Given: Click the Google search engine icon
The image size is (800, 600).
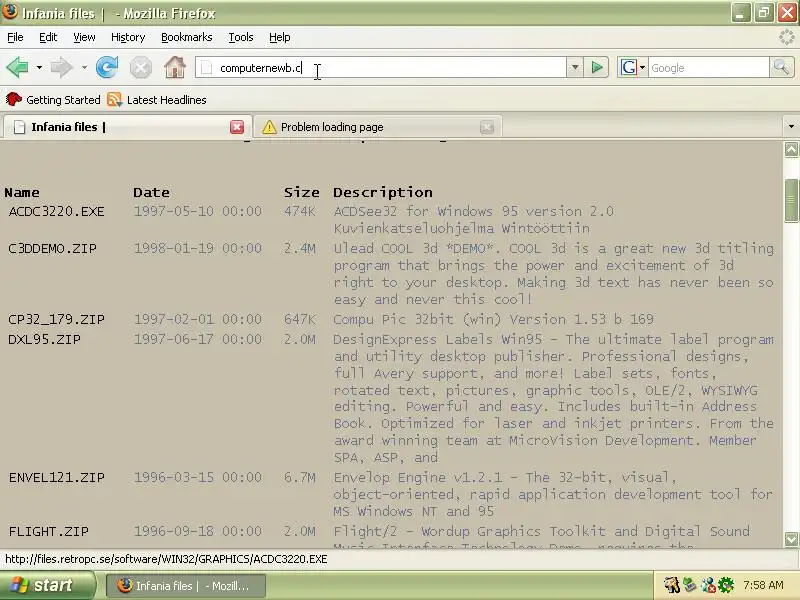Looking at the screenshot, I should (629, 67).
